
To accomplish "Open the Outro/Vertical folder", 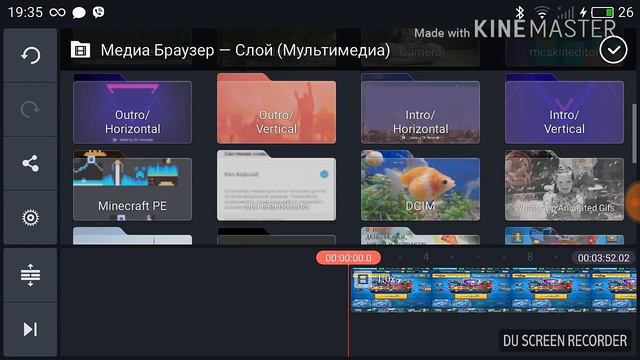I will [276, 109].
